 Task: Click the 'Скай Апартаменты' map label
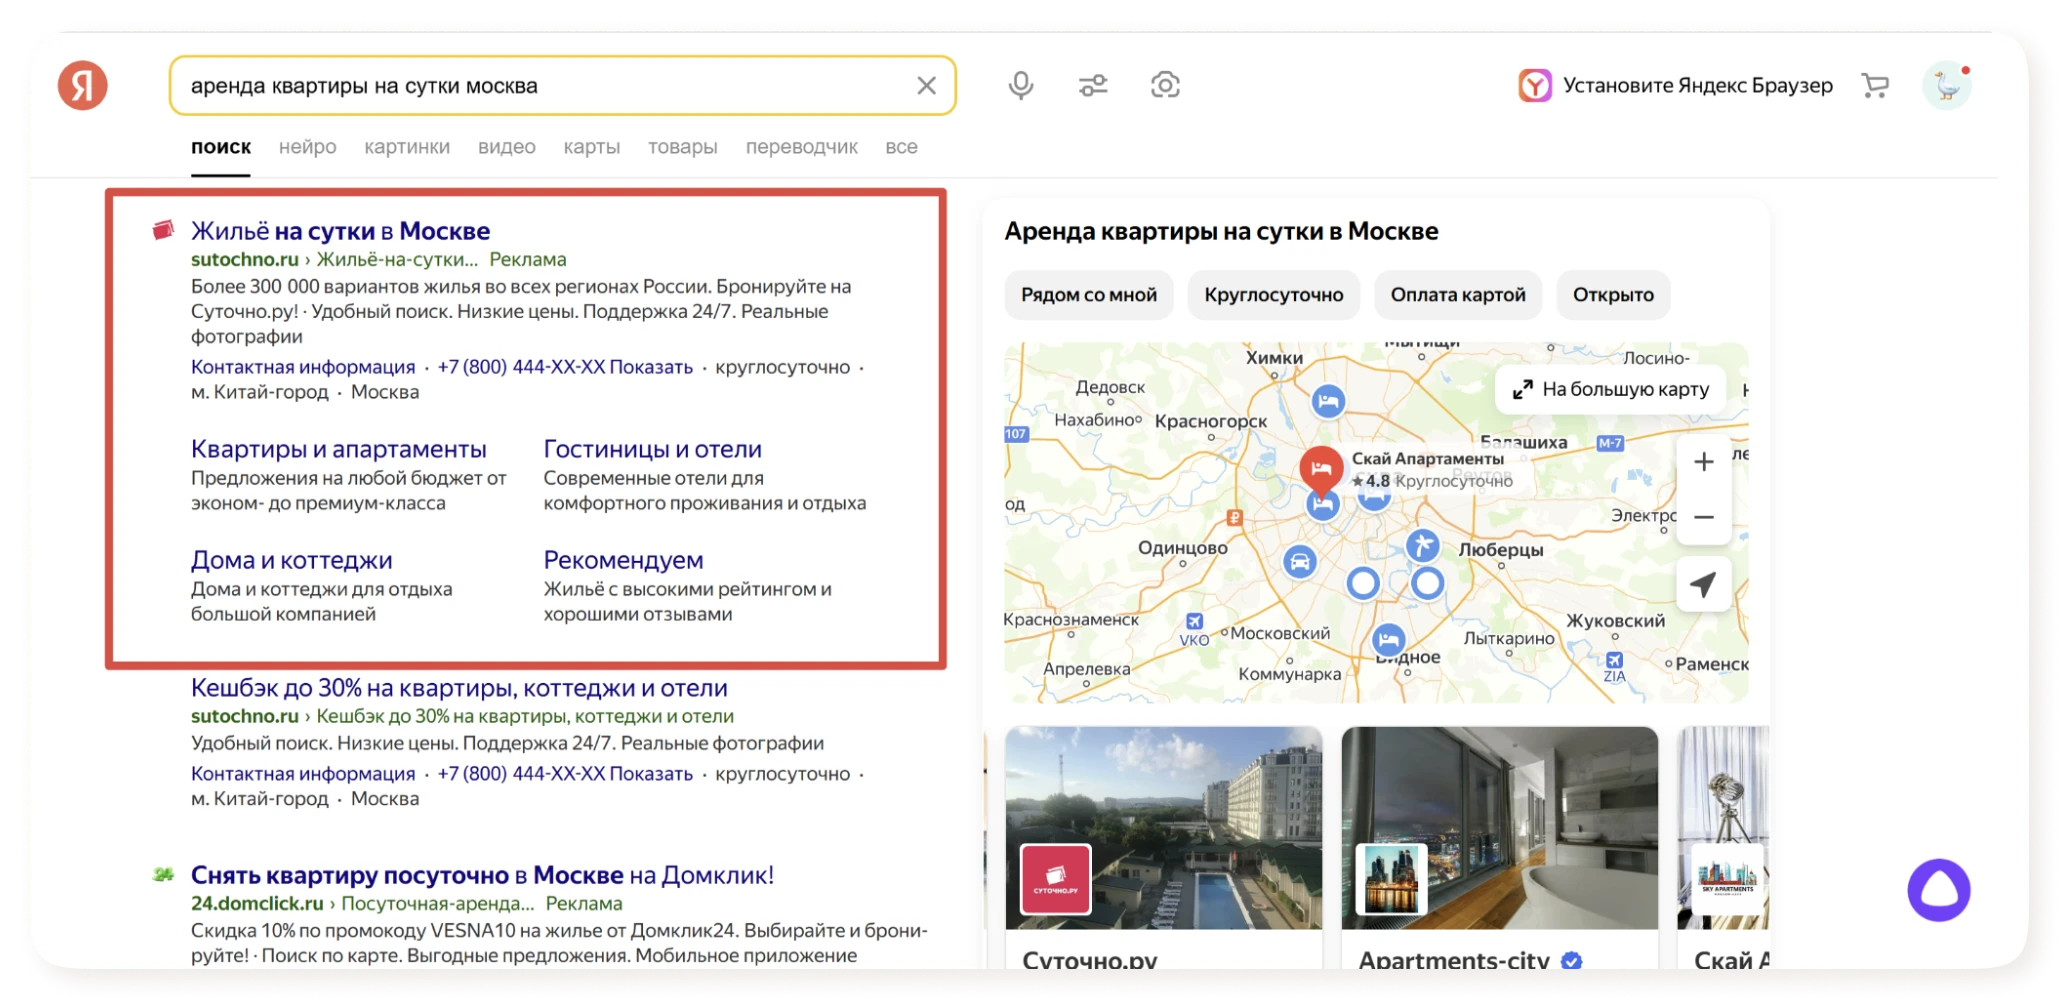(x=1427, y=458)
